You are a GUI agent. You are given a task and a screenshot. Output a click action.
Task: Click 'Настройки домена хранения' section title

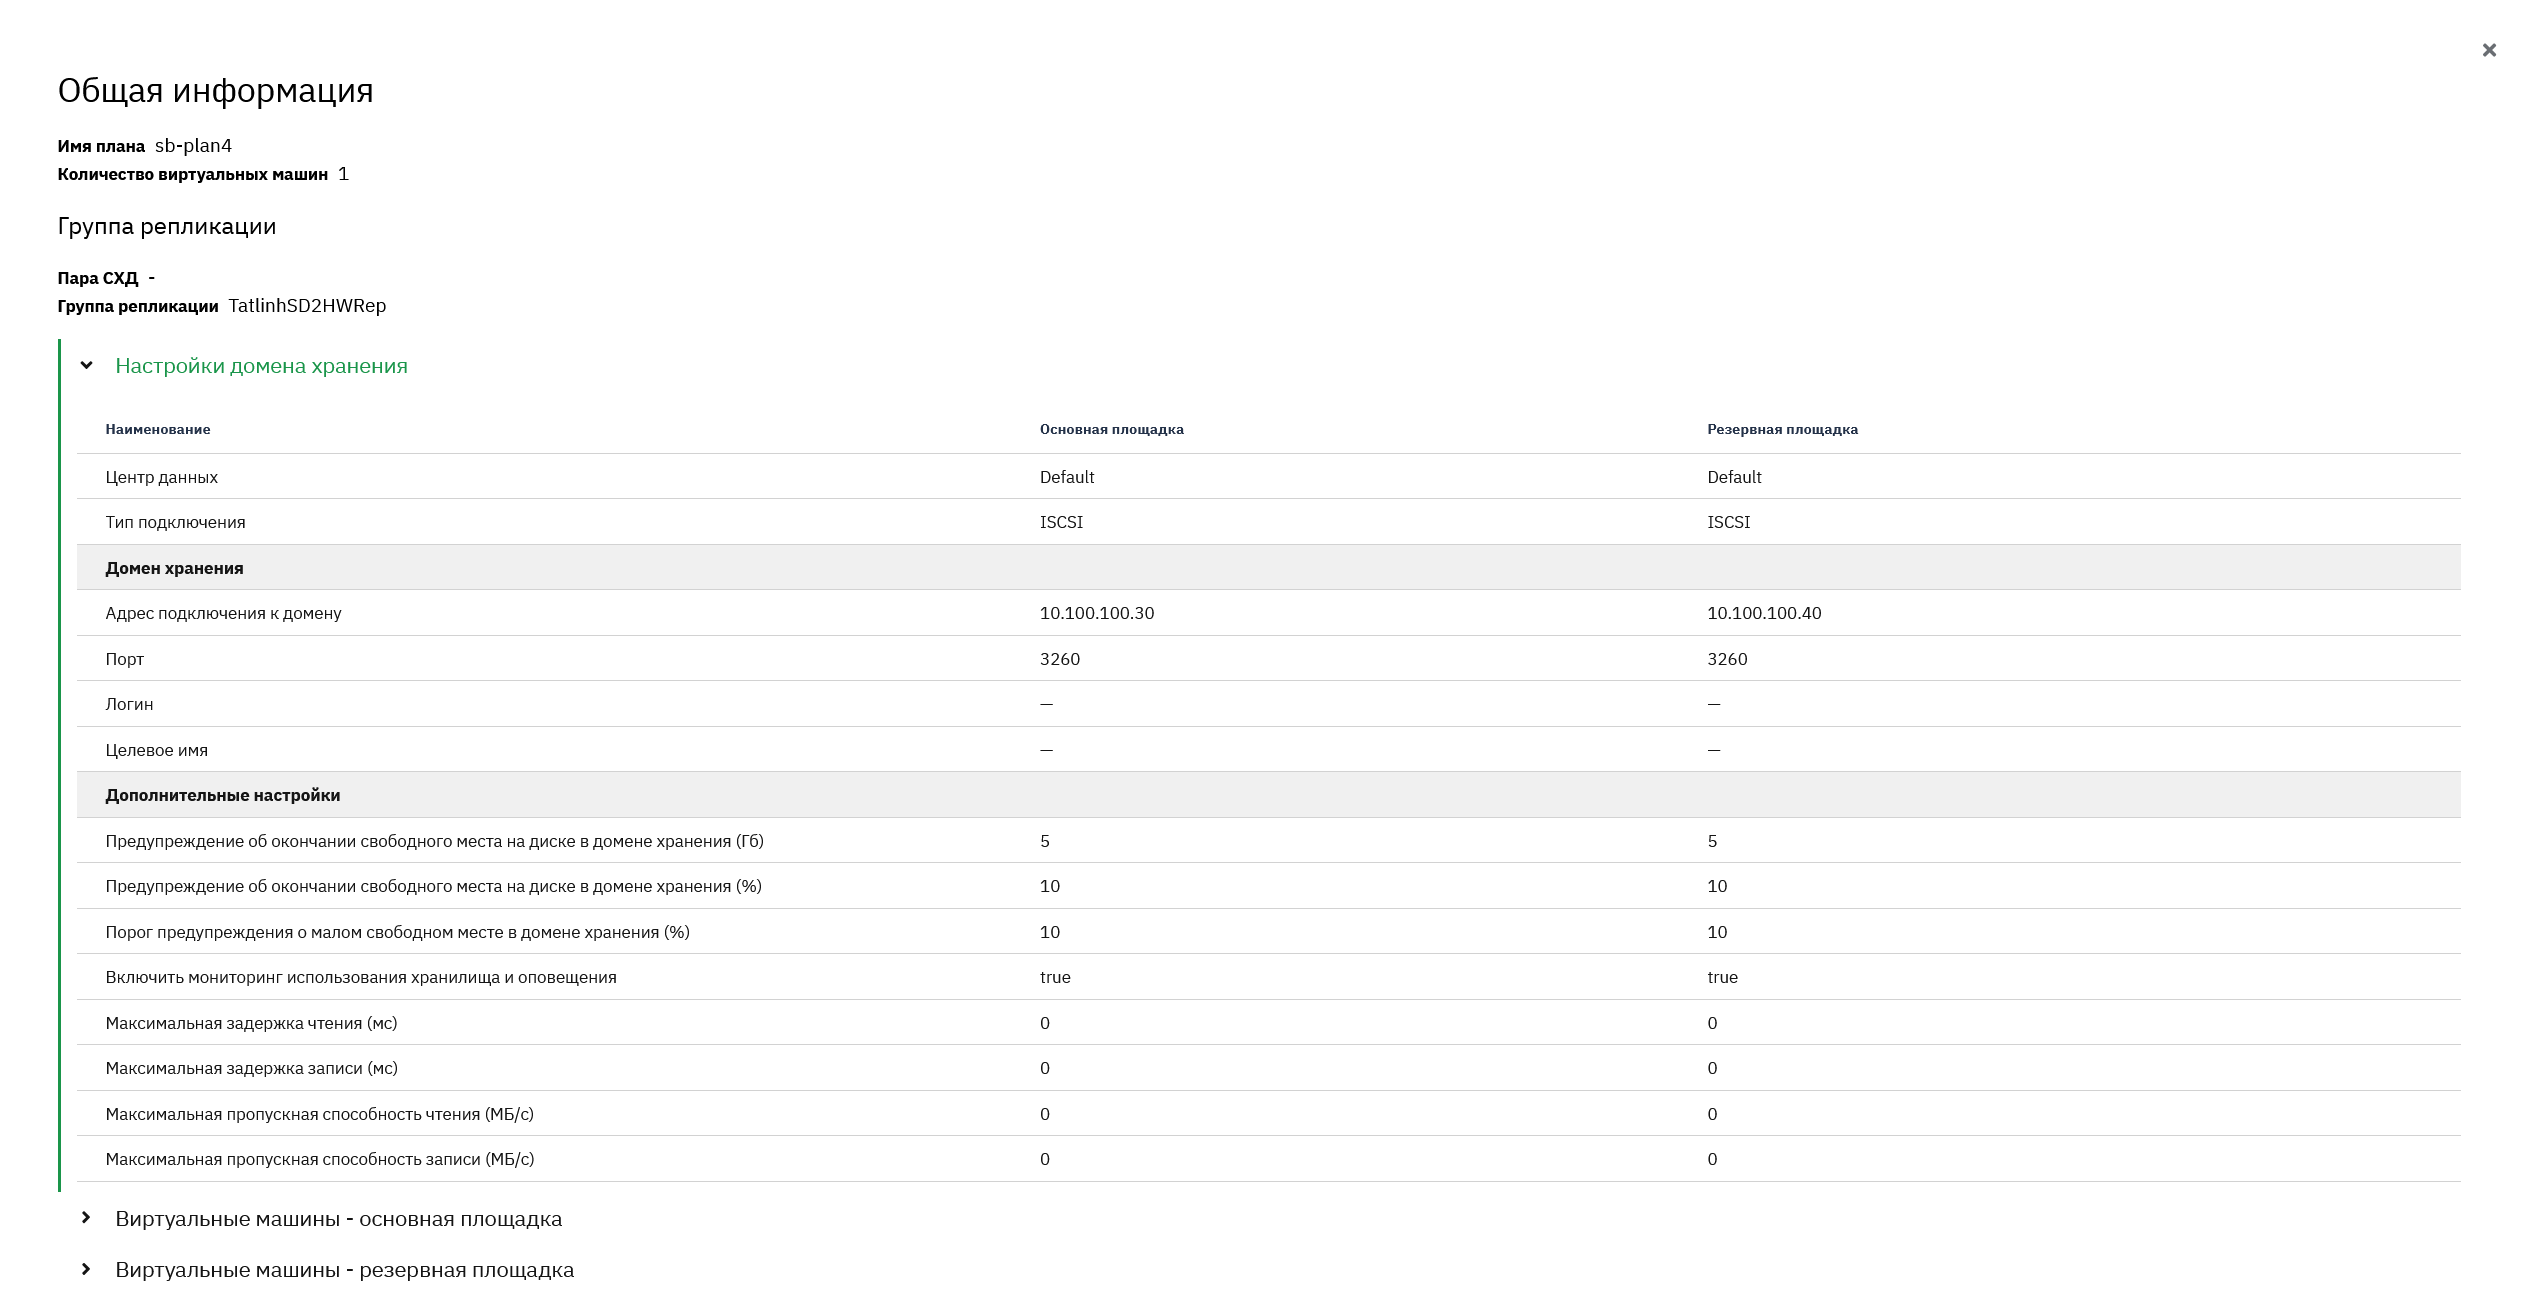coord(261,366)
